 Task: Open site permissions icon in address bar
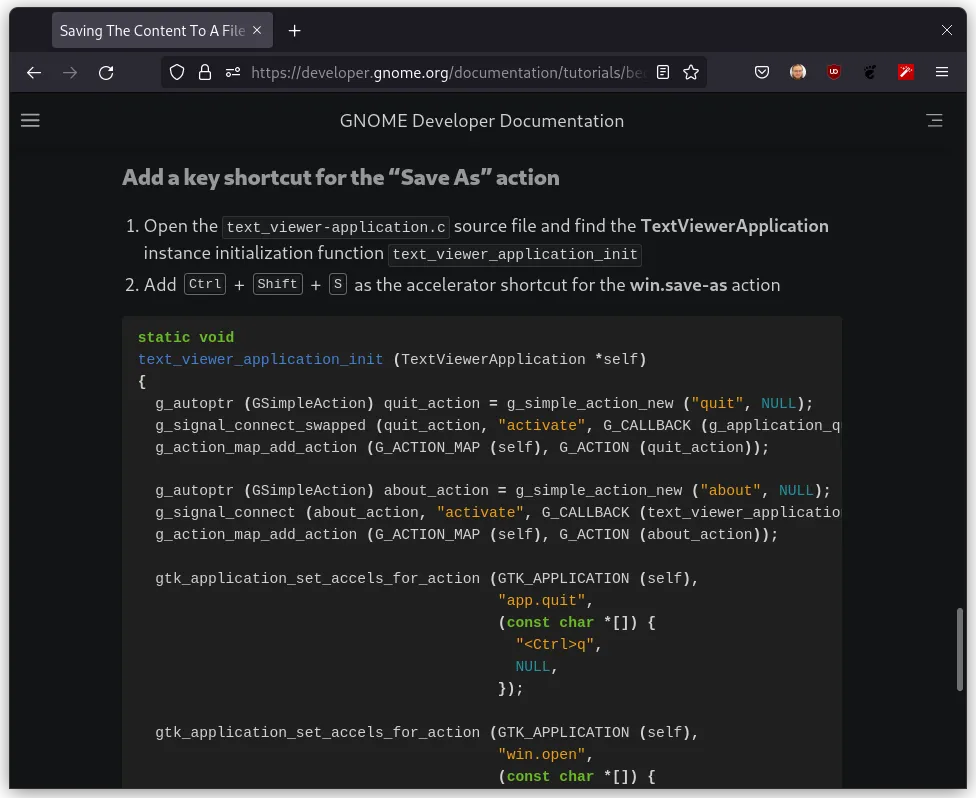tap(233, 72)
